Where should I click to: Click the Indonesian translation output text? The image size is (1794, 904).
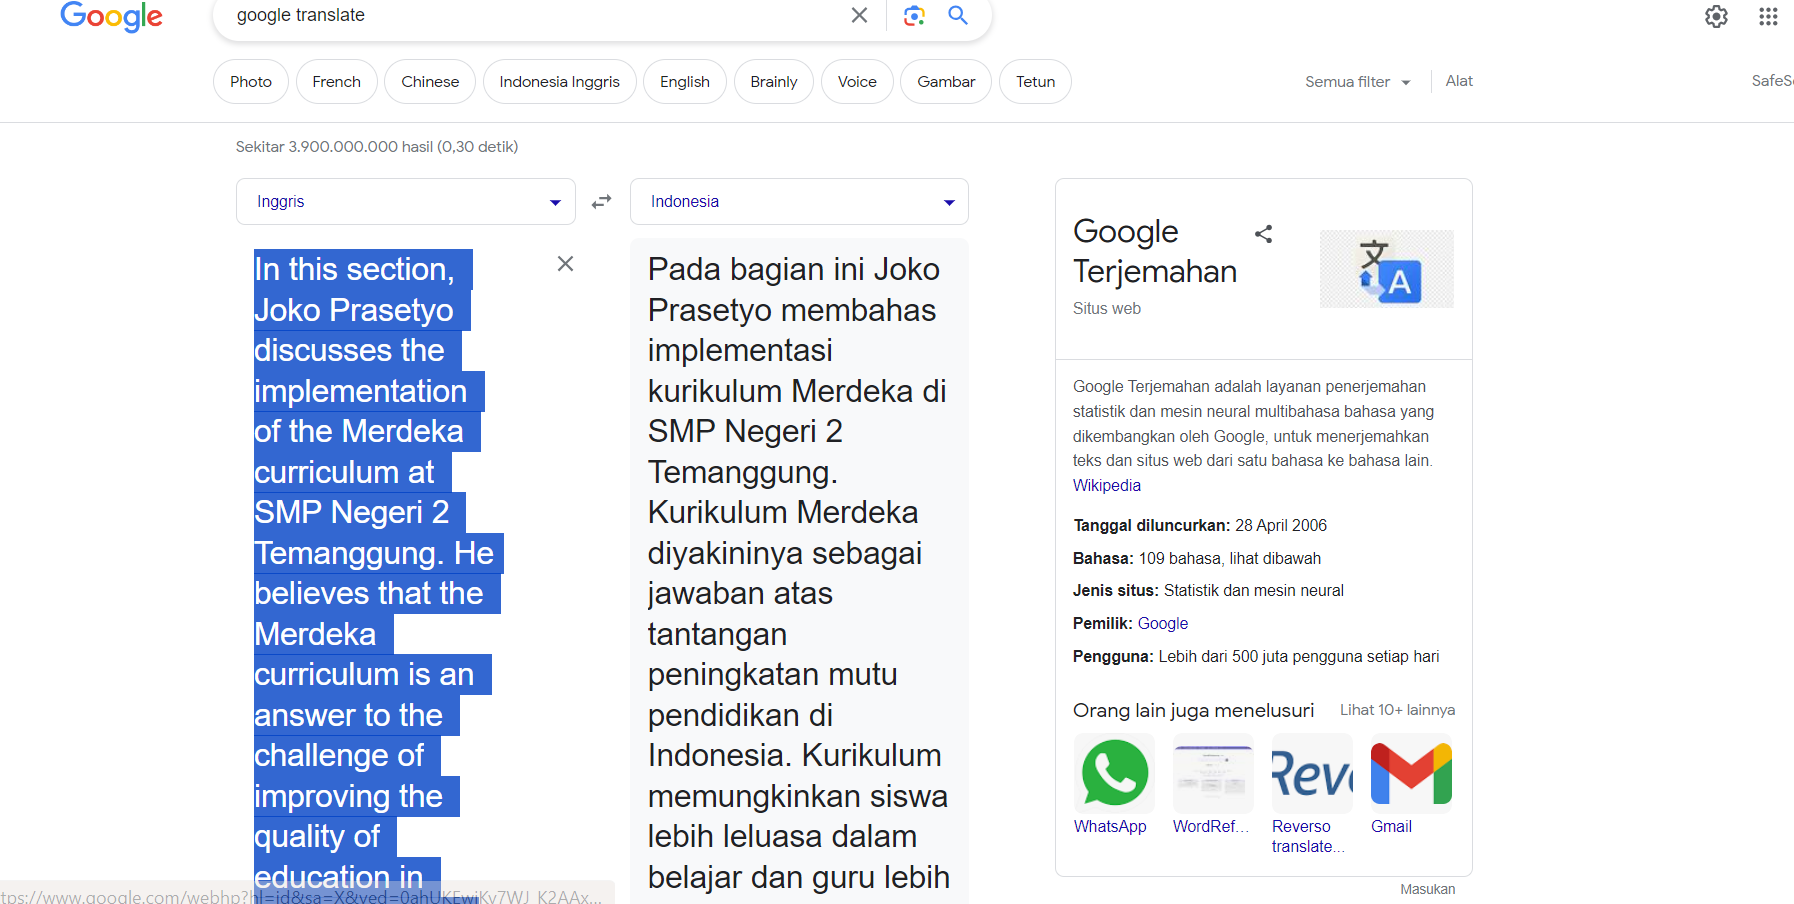798,573
